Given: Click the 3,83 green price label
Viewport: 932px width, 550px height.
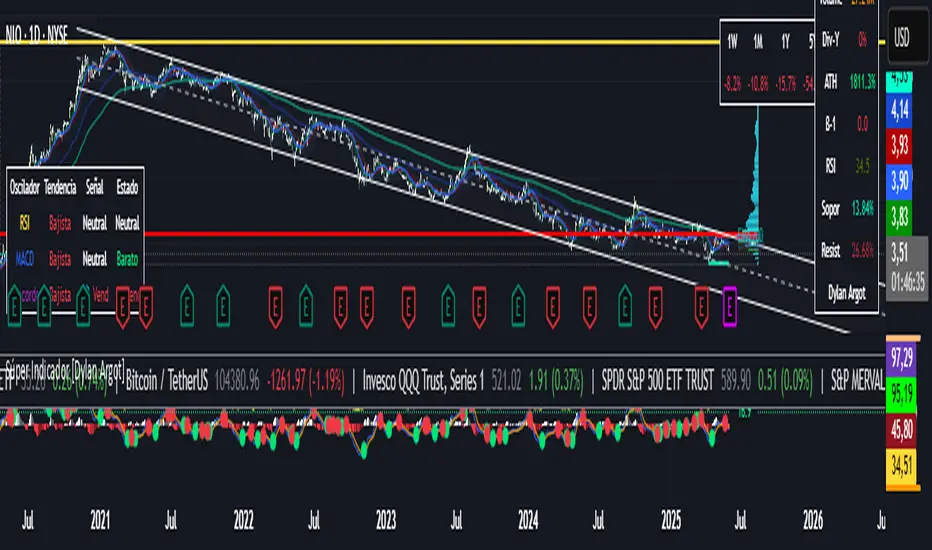Looking at the screenshot, I should point(899,218).
